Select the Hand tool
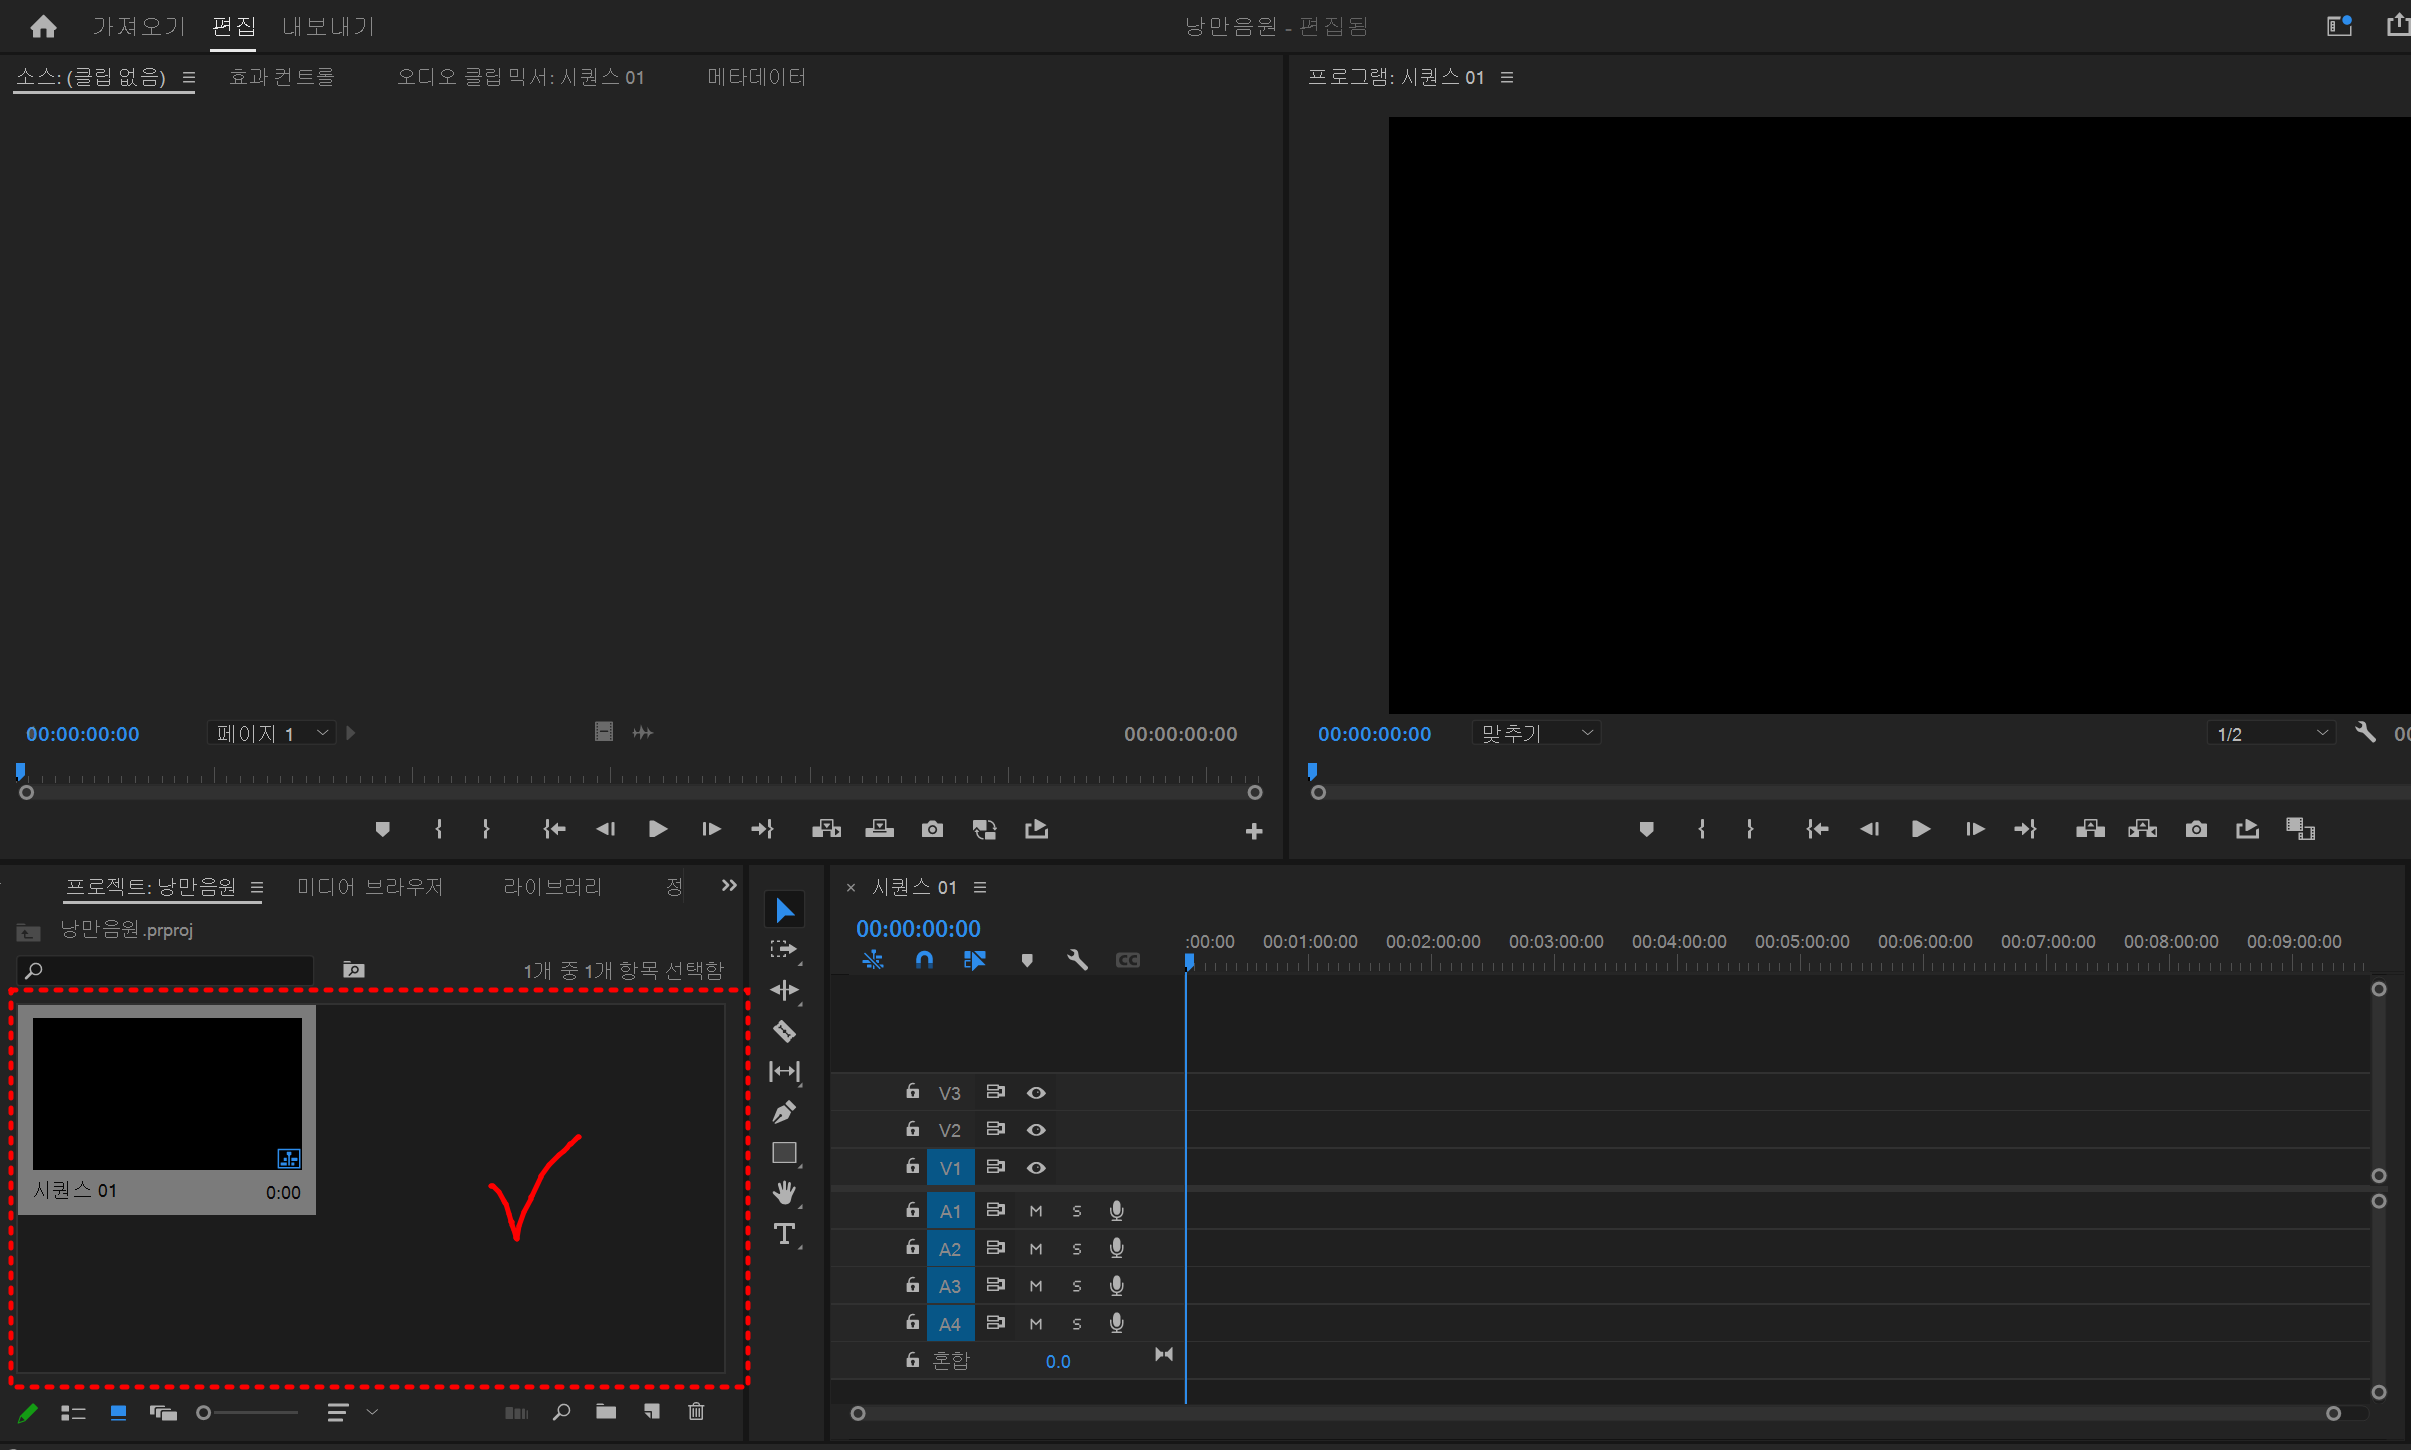 784,1193
